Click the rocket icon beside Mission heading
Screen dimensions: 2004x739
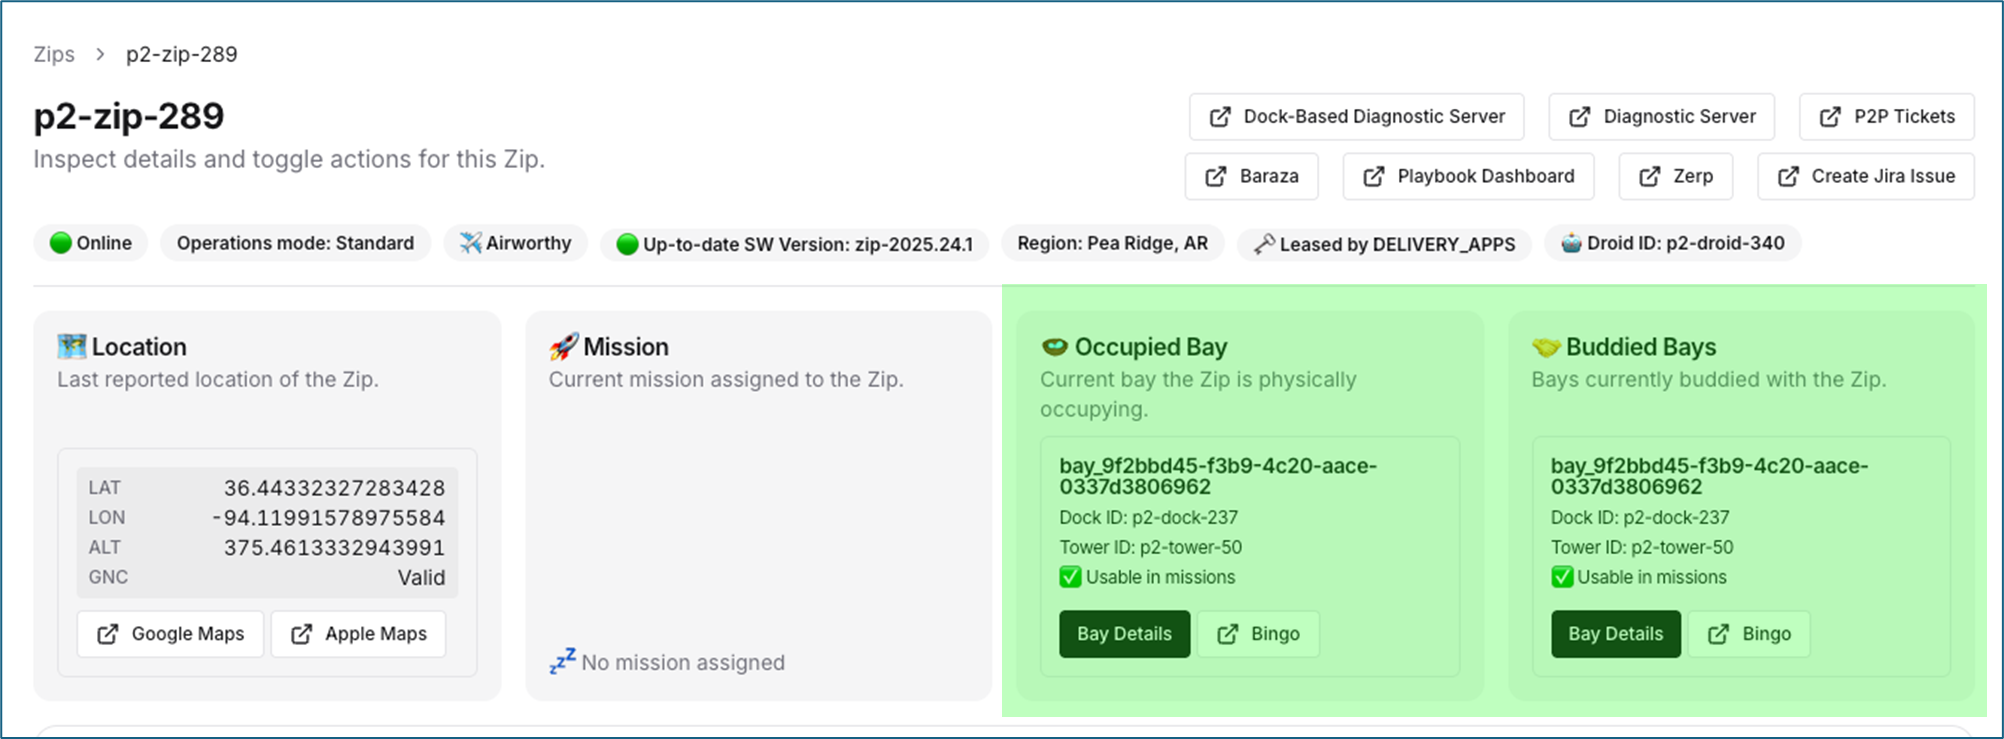(x=564, y=347)
